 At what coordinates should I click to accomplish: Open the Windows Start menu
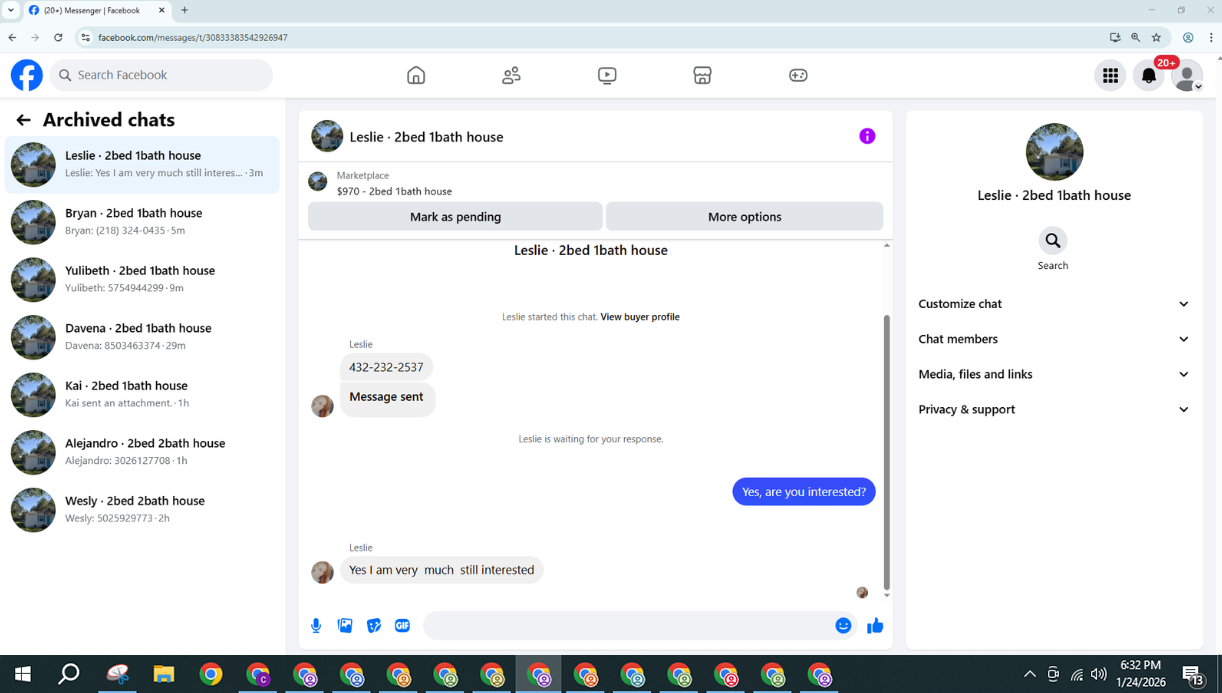(x=22, y=674)
